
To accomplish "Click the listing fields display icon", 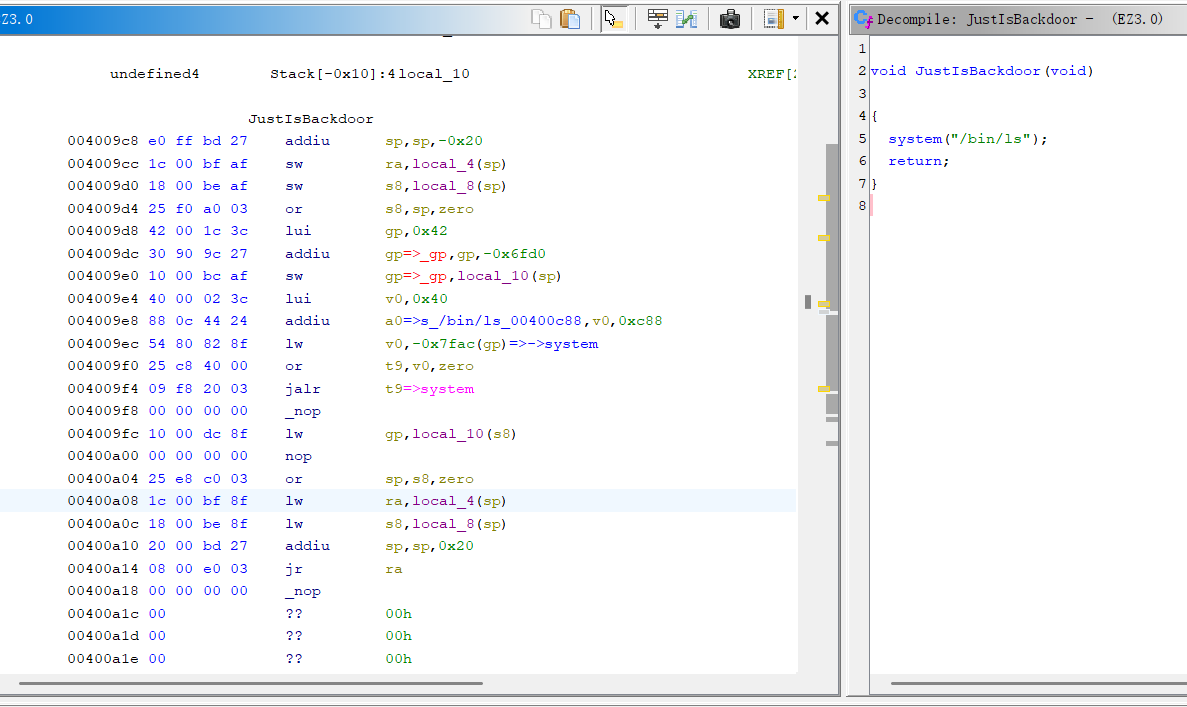I will [773, 18].
